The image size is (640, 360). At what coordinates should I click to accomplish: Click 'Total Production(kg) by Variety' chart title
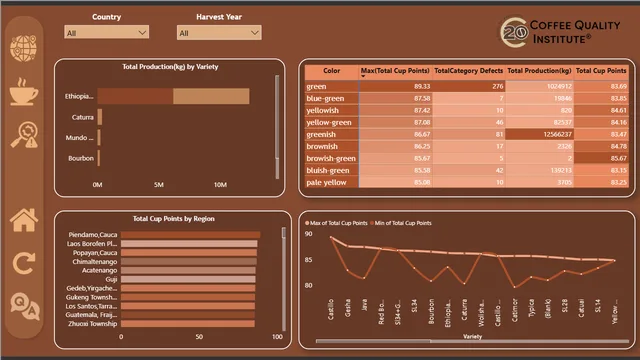[x=170, y=67]
